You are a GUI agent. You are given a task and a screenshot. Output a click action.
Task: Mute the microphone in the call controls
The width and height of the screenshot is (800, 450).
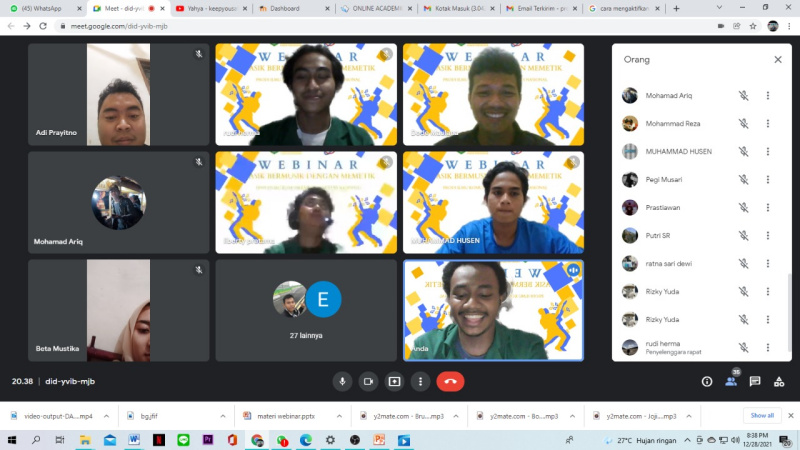[342, 381]
